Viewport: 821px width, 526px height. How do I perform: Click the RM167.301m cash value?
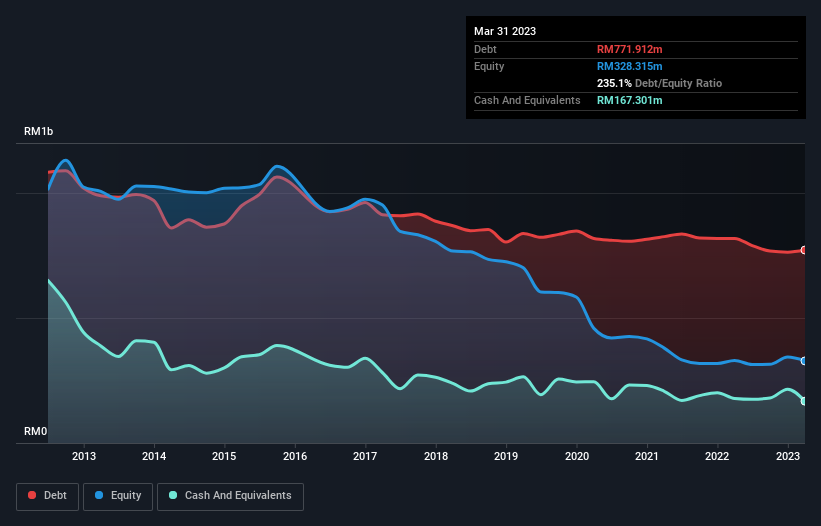[629, 100]
